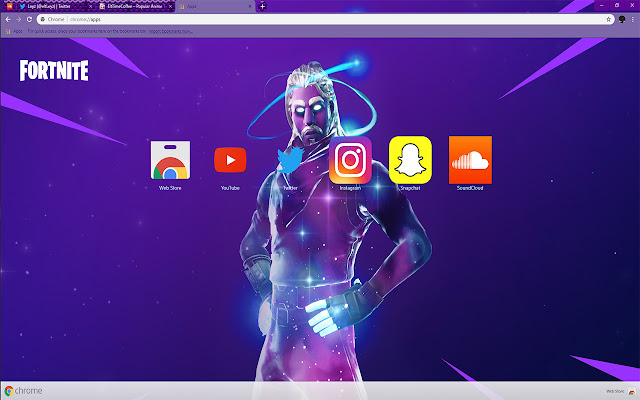Minimize the Chrome window
Image resolution: width=640 pixels, height=400 pixels.
(602, 5)
